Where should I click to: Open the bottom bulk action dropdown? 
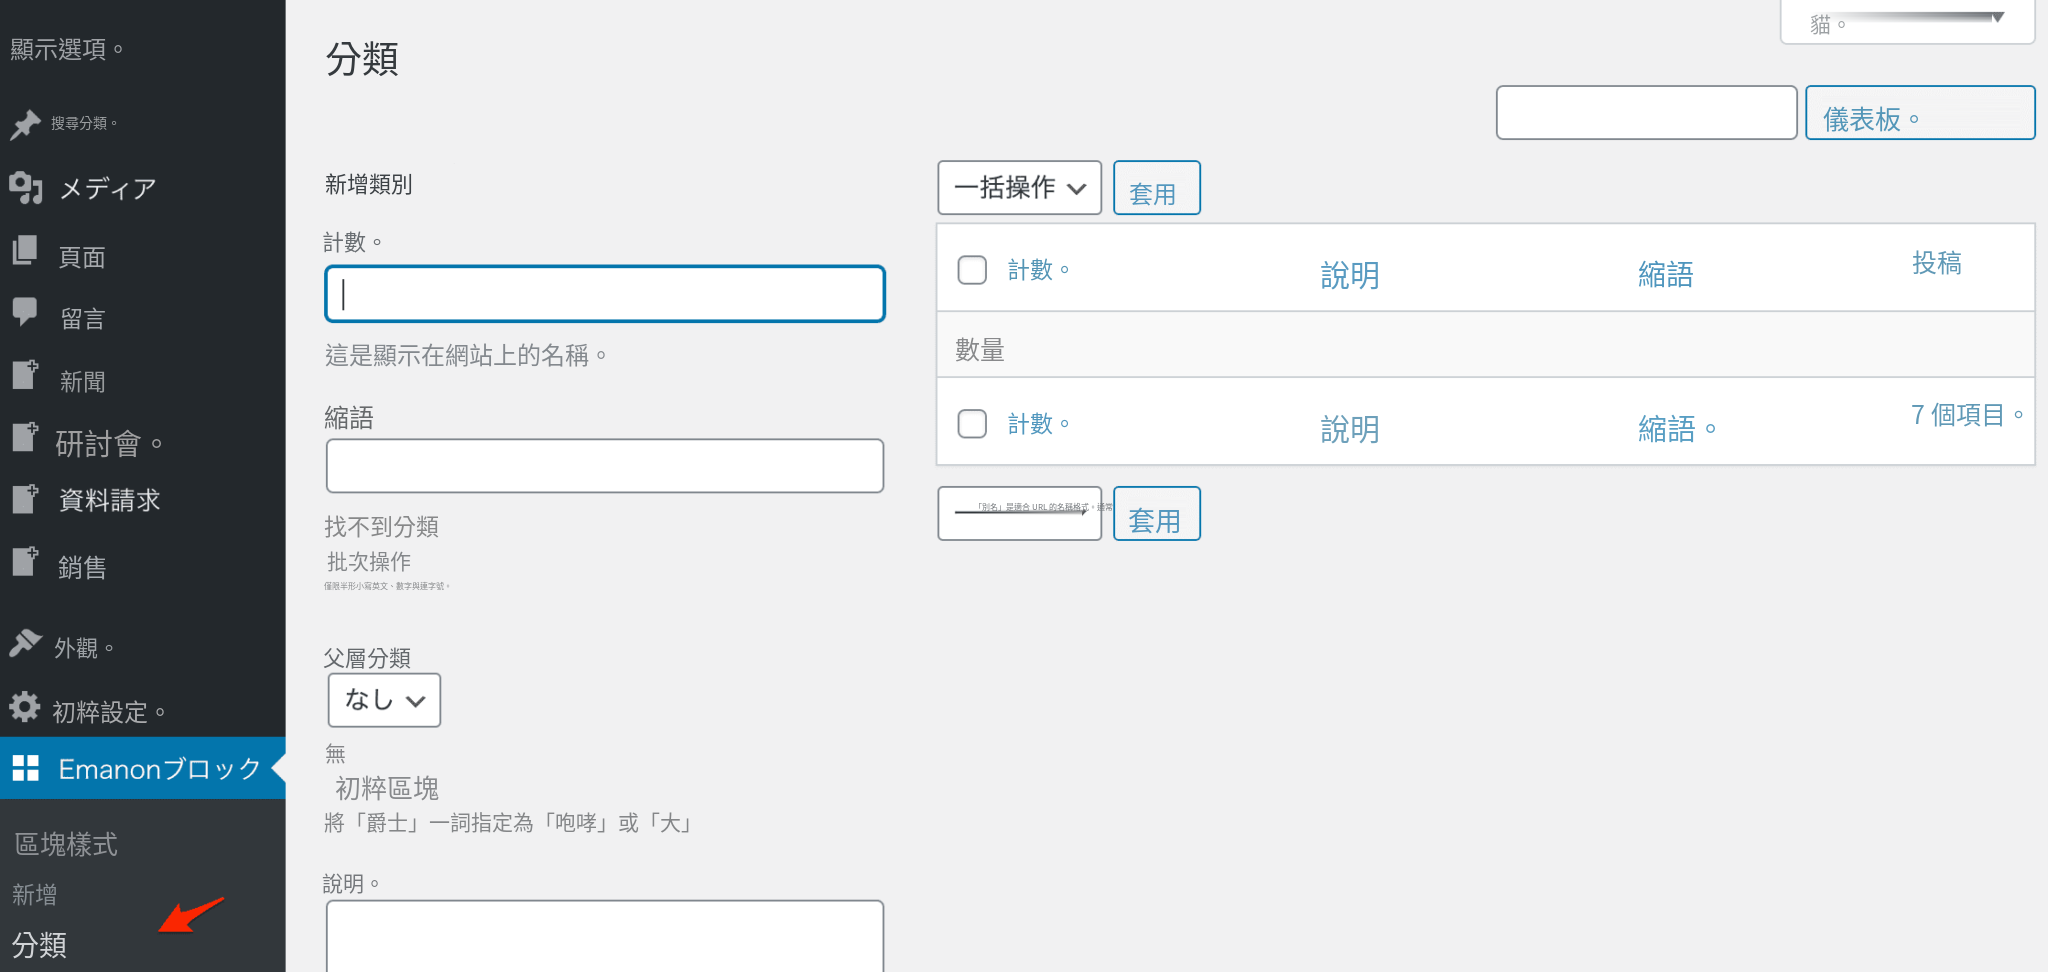tap(1019, 514)
